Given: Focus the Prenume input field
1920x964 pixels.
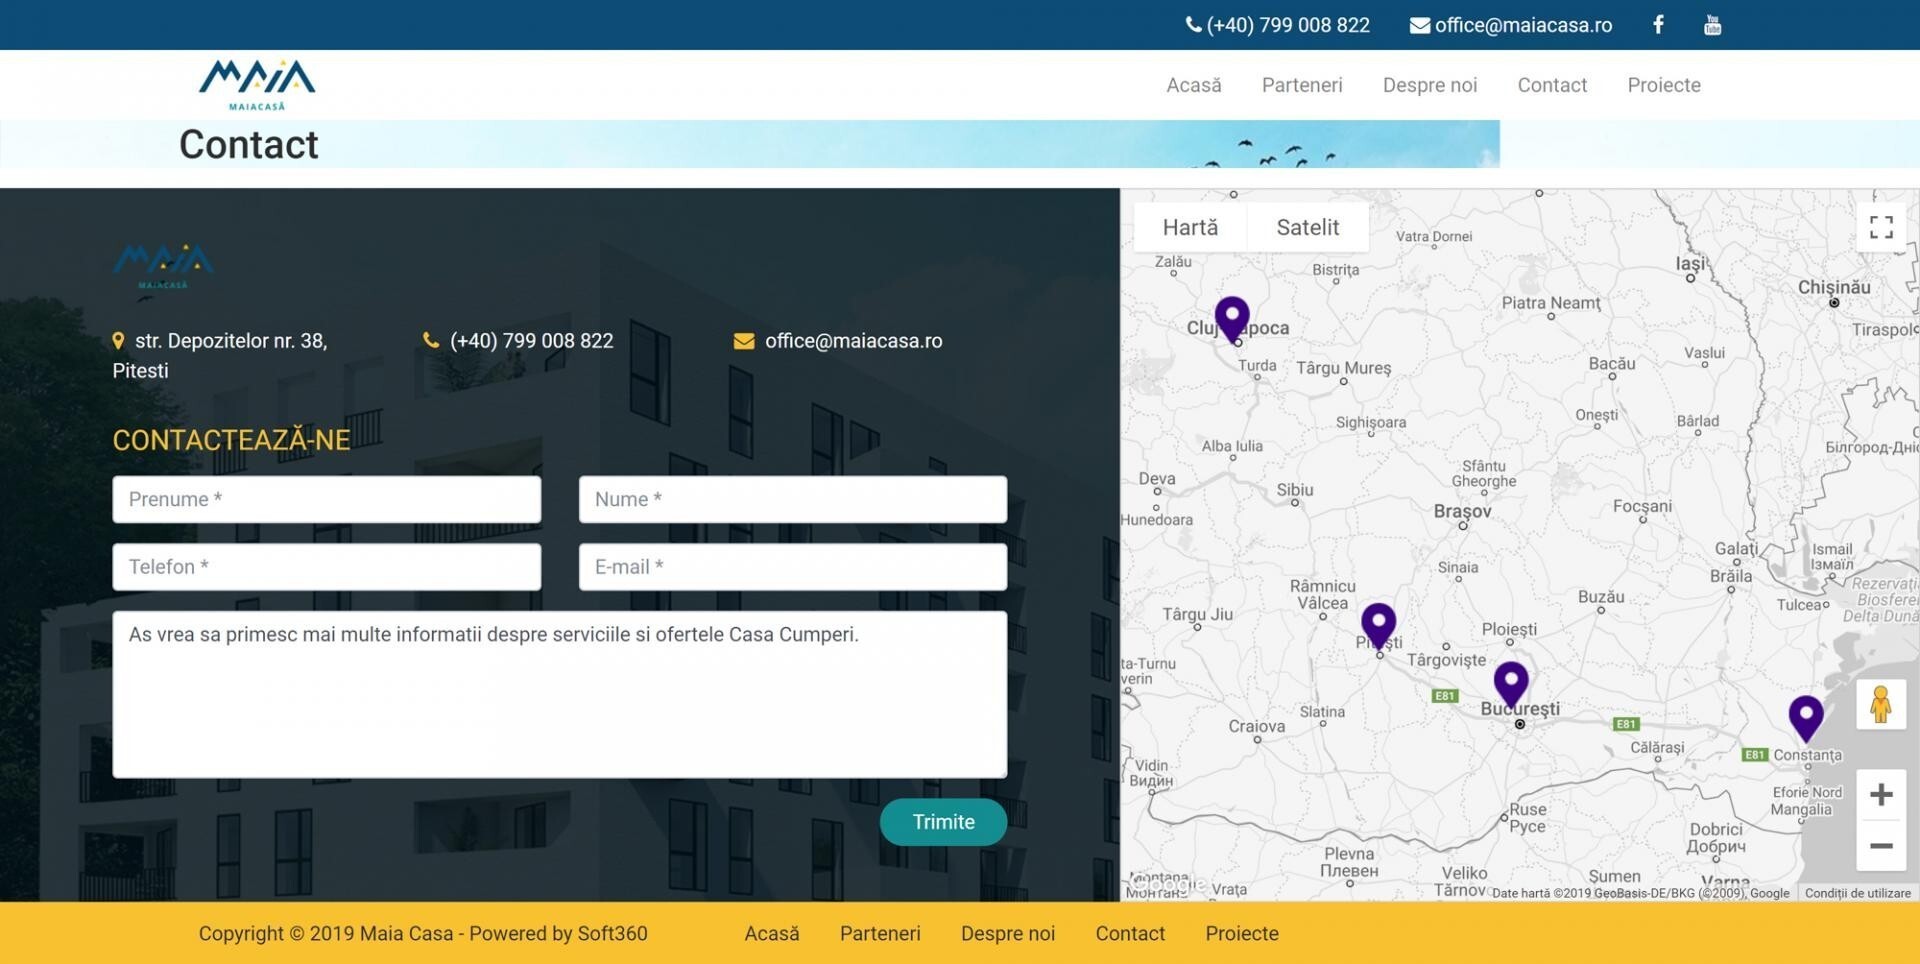Looking at the screenshot, I should click(327, 499).
